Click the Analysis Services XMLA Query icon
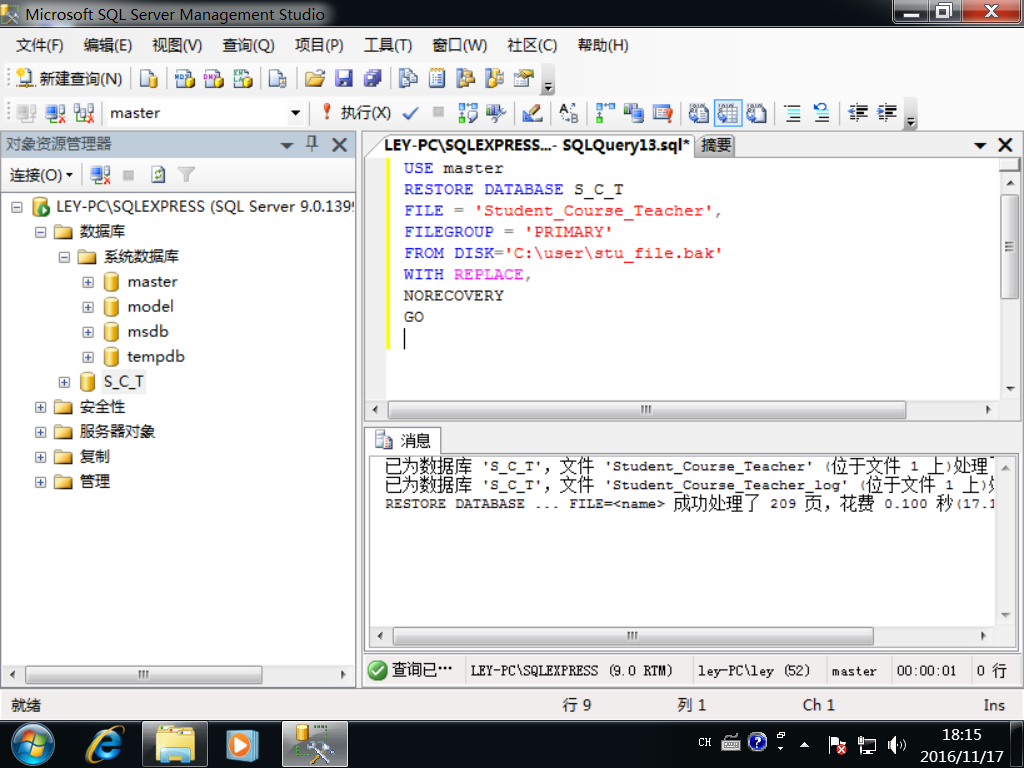The width and height of the screenshot is (1024, 768). point(243,79)
